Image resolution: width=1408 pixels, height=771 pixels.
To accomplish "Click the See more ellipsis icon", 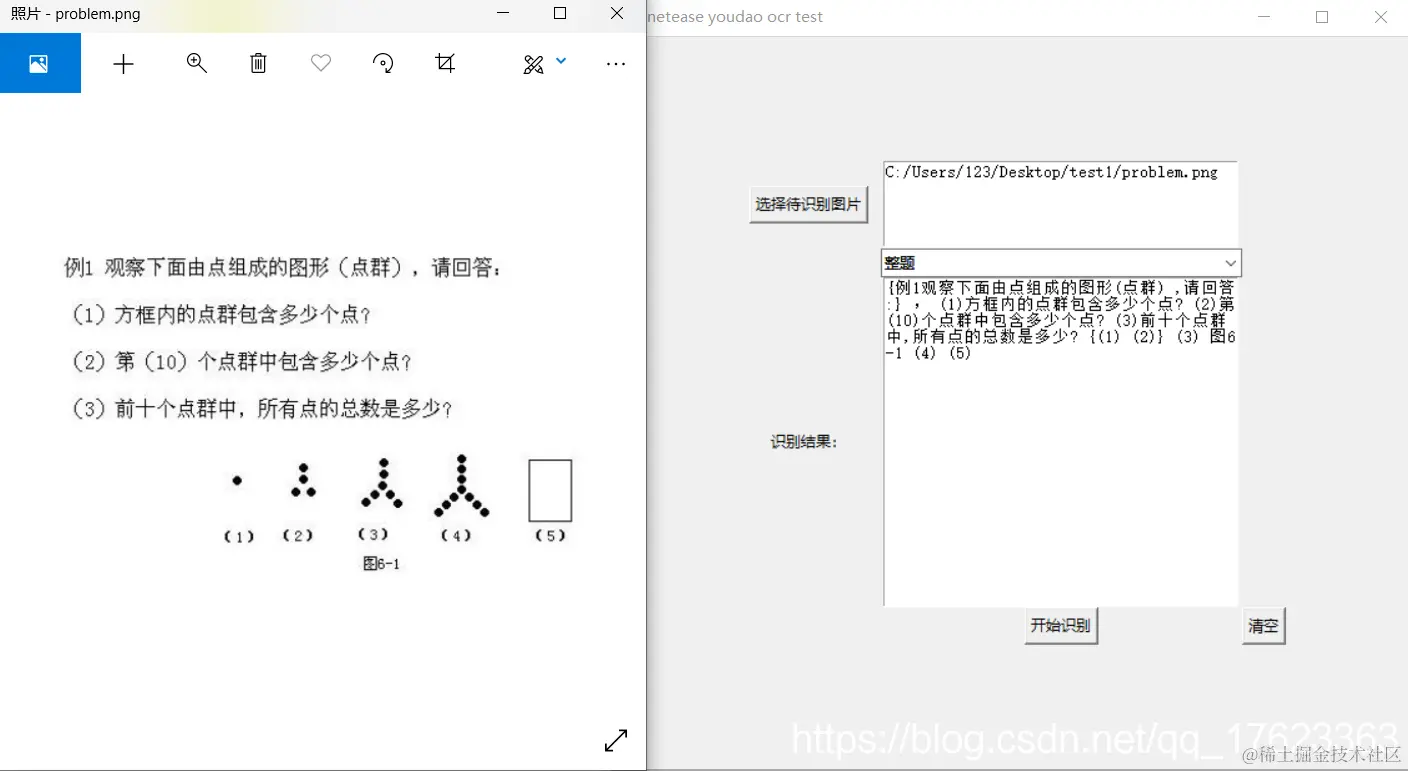I will click(615, 63).
